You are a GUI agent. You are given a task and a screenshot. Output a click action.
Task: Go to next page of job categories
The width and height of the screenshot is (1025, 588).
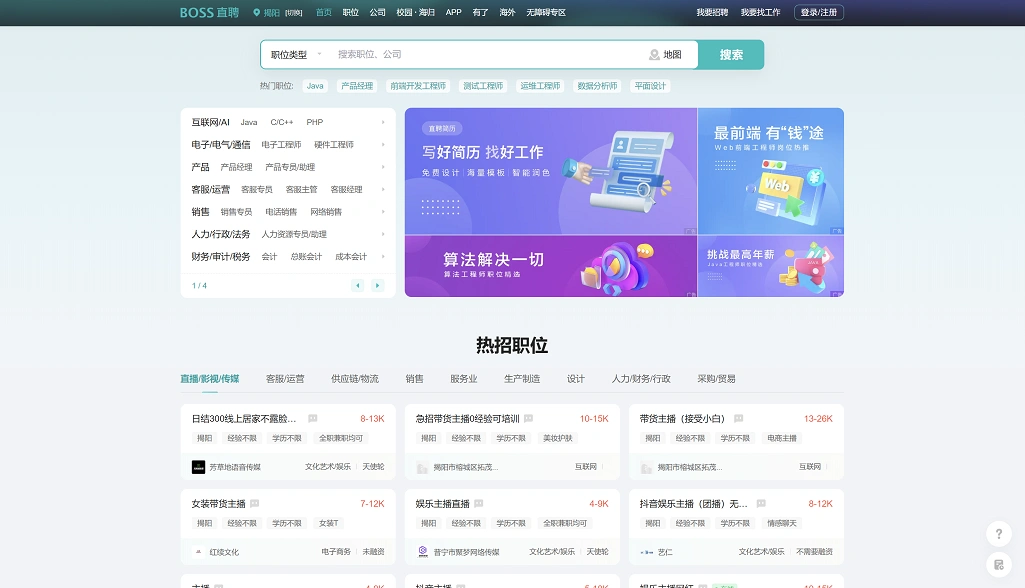click(377, 286)
